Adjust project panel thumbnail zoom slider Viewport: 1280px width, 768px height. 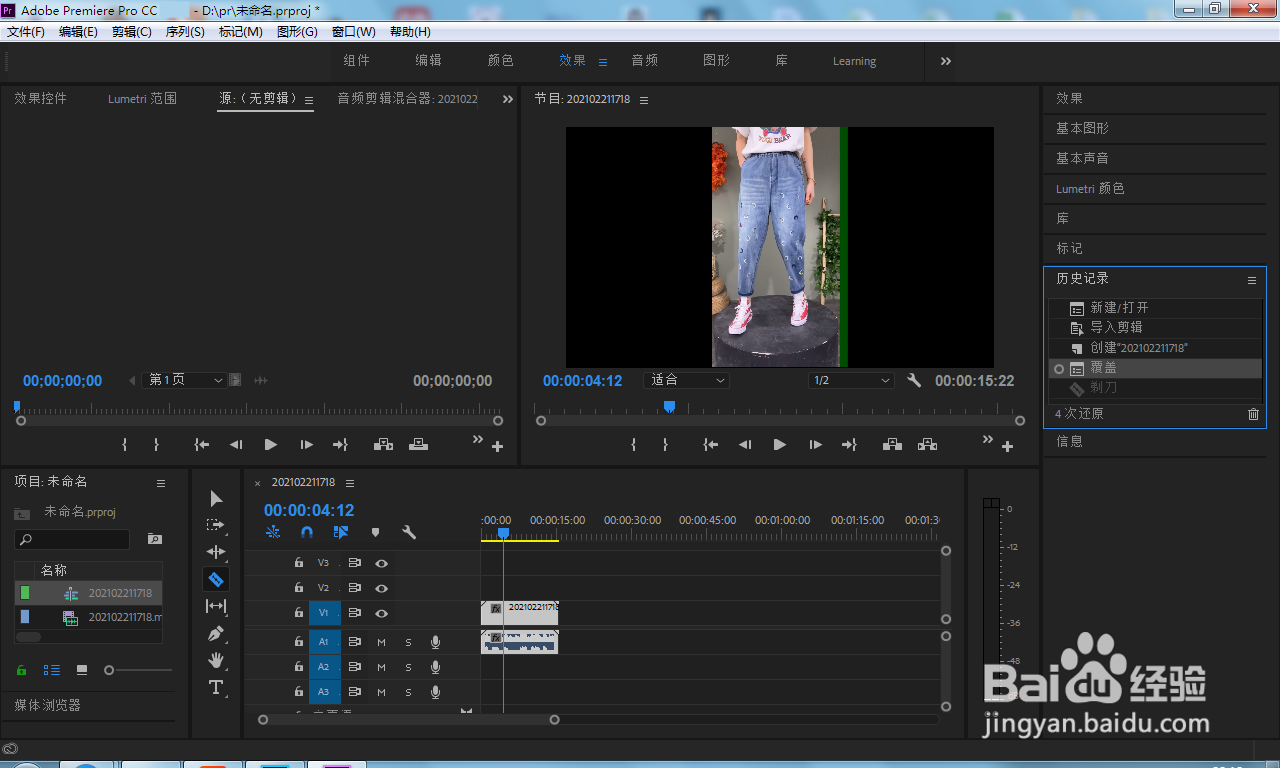click(109, 670)
